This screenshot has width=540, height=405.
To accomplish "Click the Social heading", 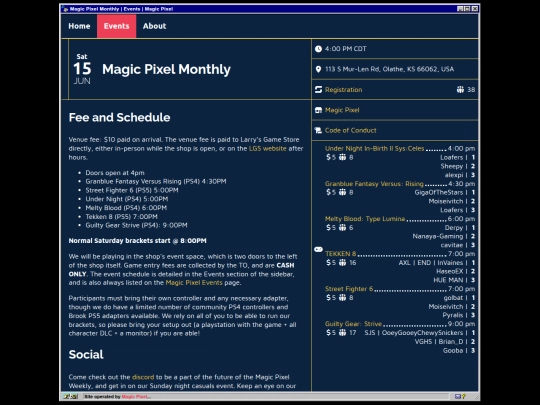I will pos(86,355).
